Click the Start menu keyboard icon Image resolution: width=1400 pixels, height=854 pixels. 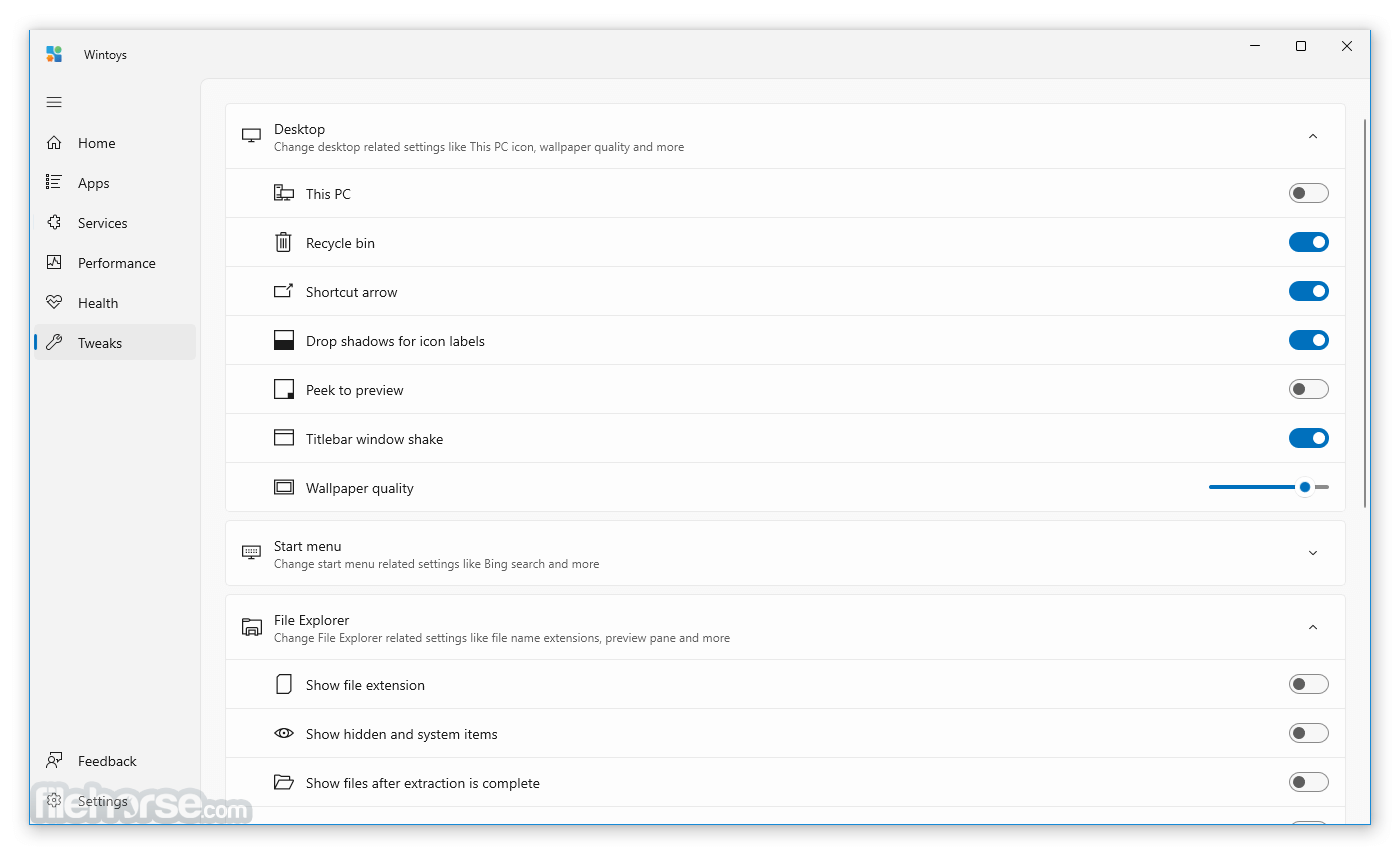251,553
